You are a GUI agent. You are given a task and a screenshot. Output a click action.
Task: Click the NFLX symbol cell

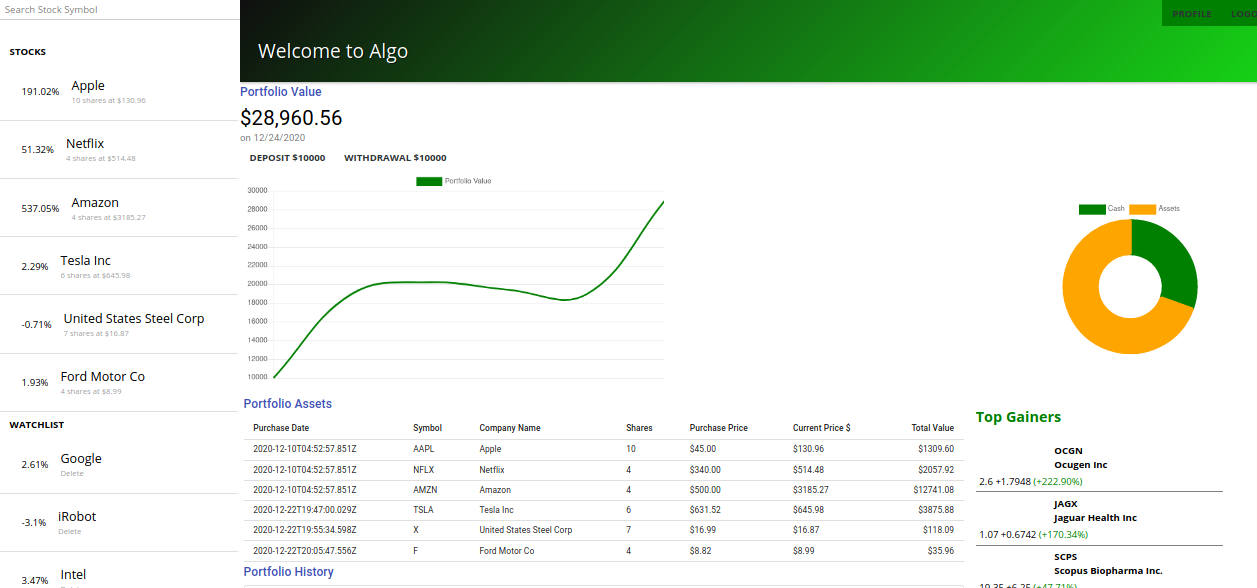[x=424, y=470]
